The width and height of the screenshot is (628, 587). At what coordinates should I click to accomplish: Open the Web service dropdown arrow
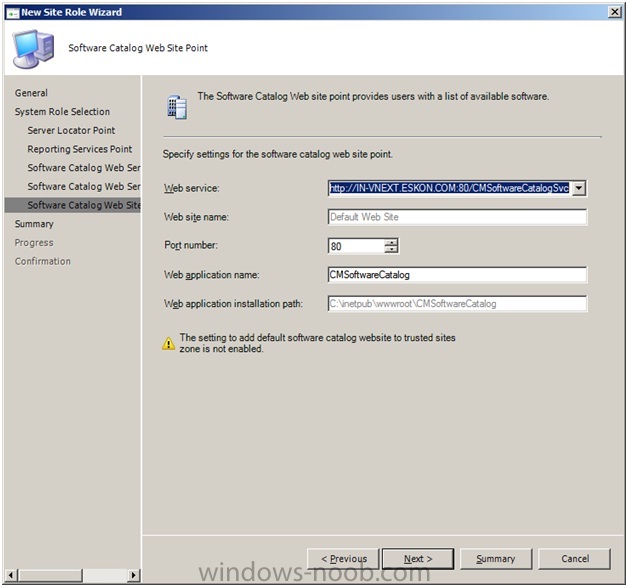tap(579, 188)
